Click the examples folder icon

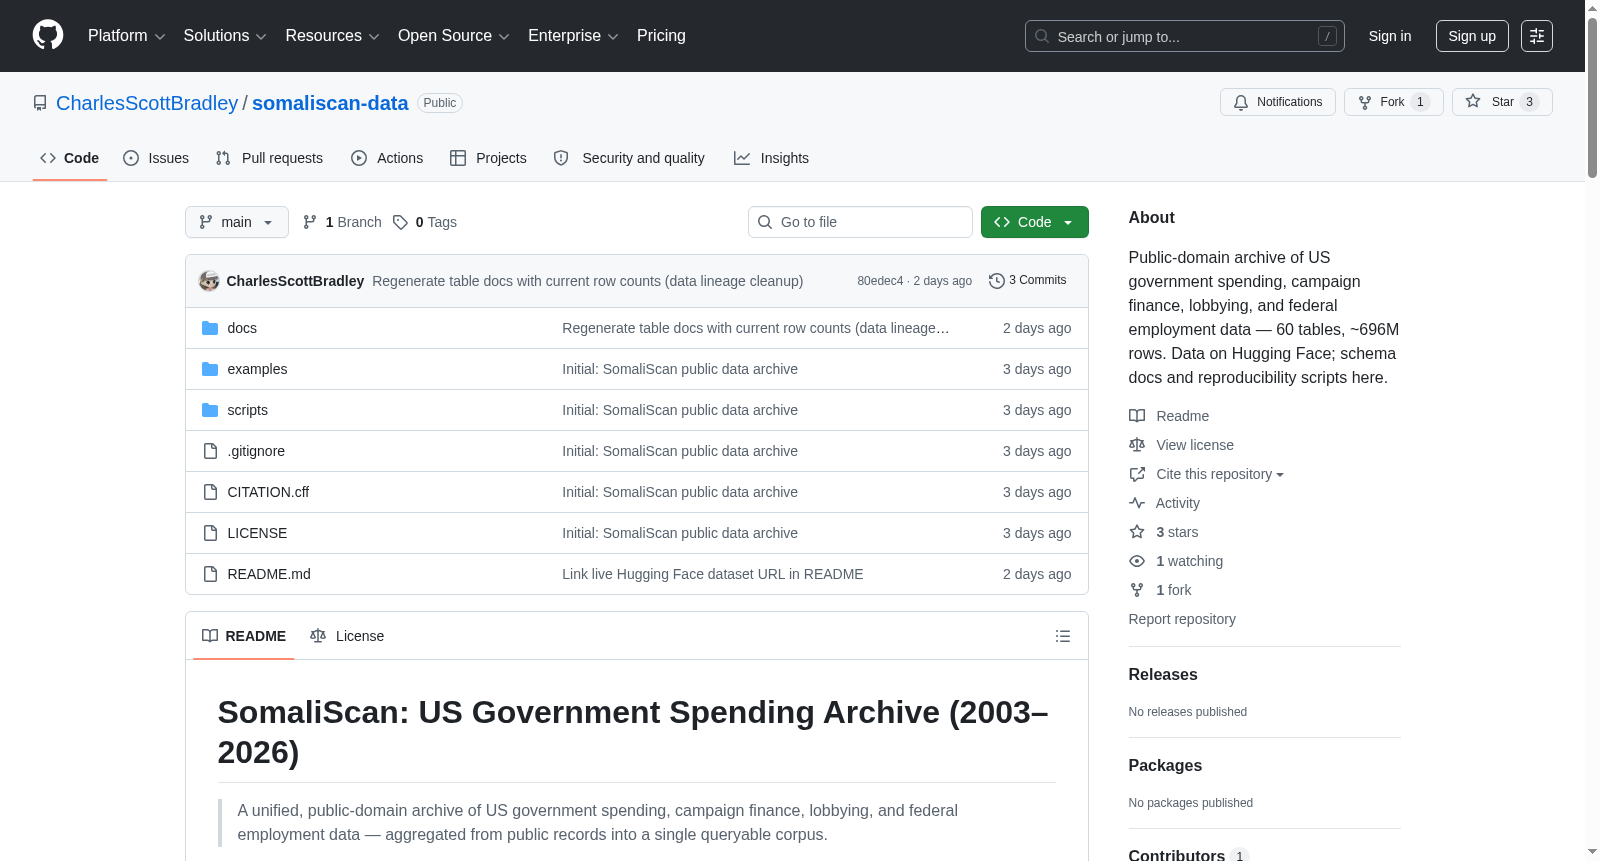pos(210,369)
